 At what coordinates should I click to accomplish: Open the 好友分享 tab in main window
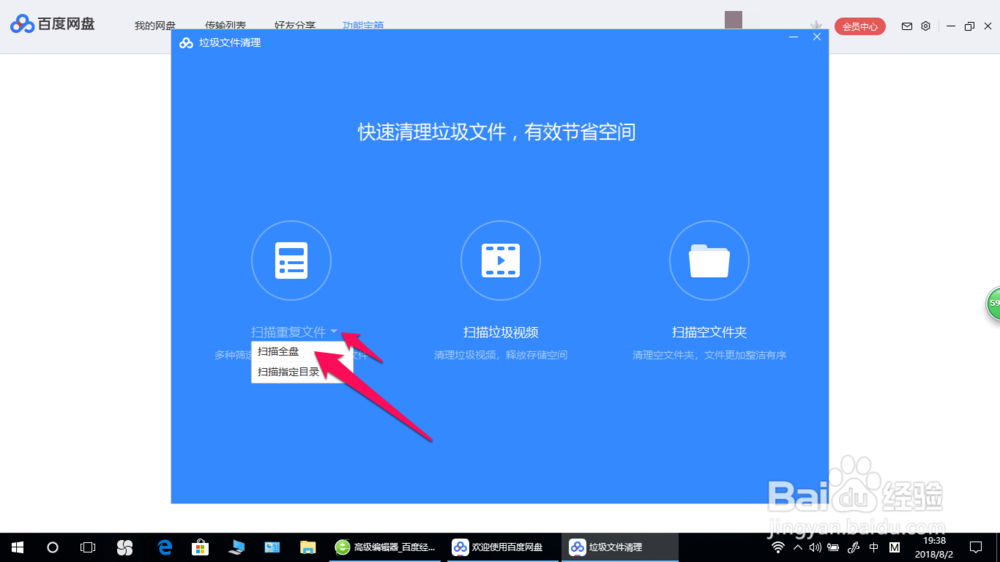click(295, 26)
